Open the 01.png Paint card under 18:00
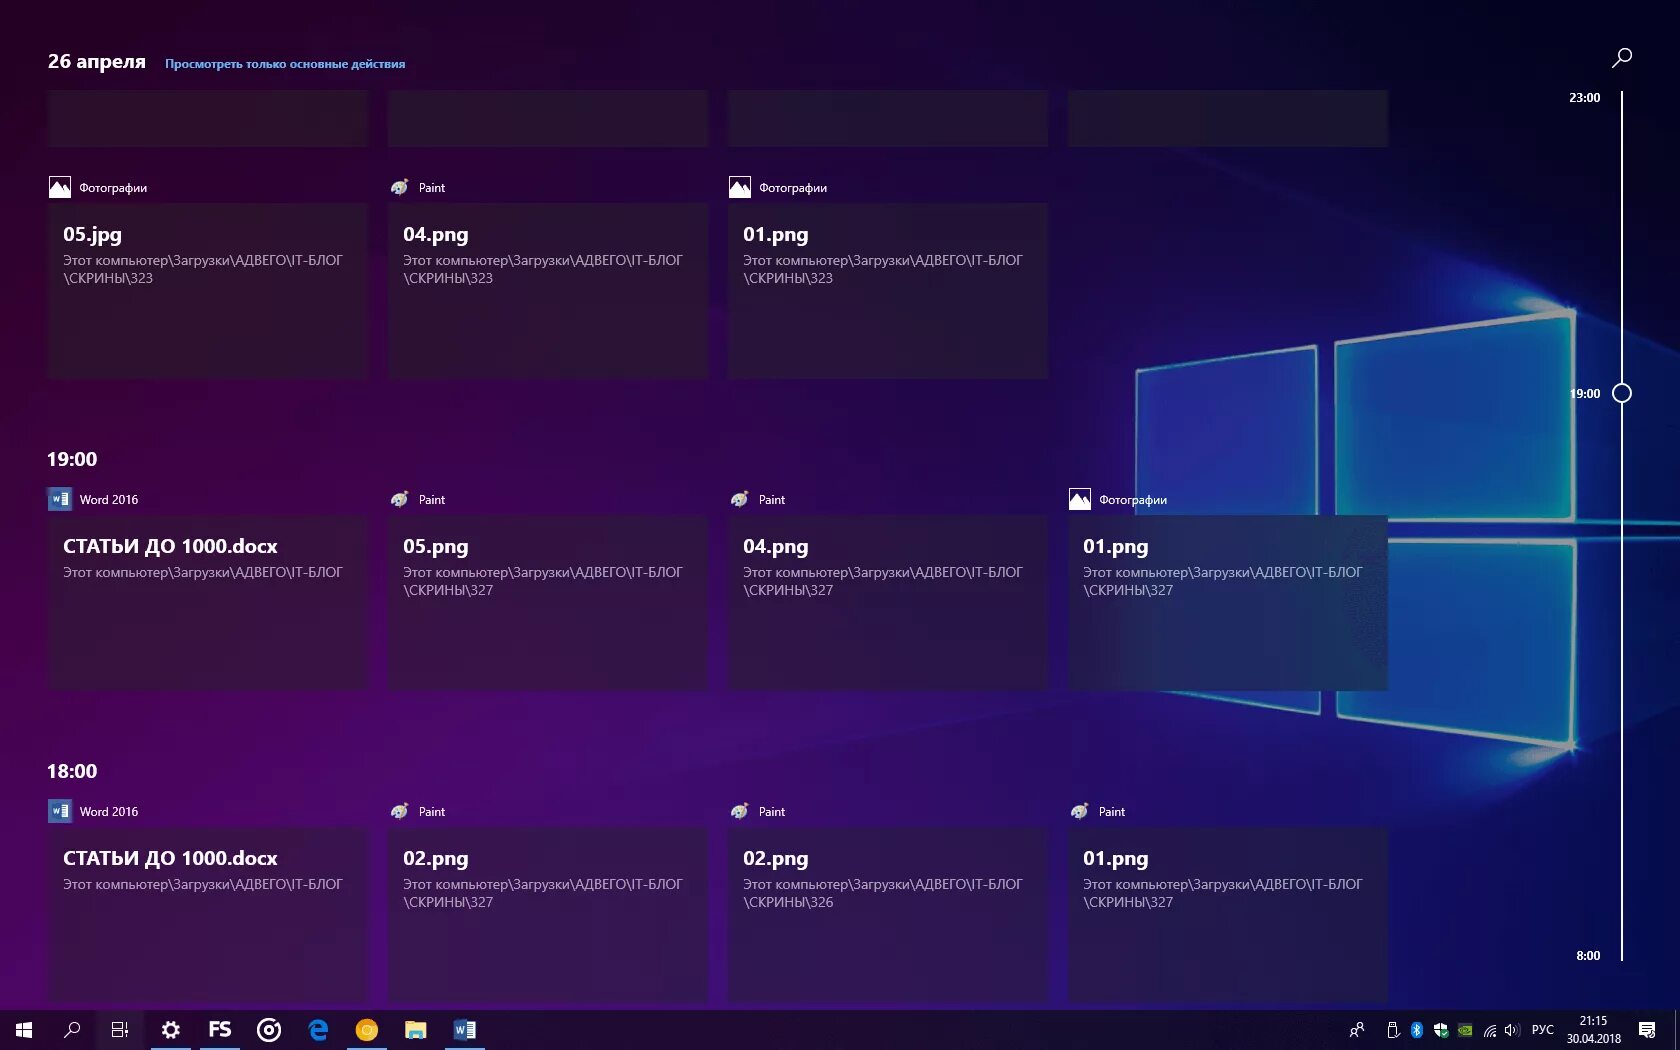Screen dimensions: 1680x1050 point(1228,914)
